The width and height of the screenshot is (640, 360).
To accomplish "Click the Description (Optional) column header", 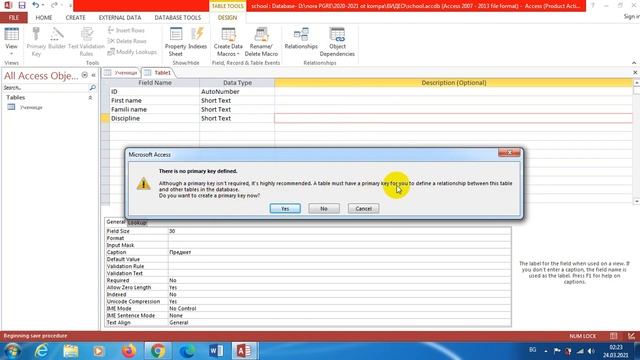I will click(x=453, y=83).
